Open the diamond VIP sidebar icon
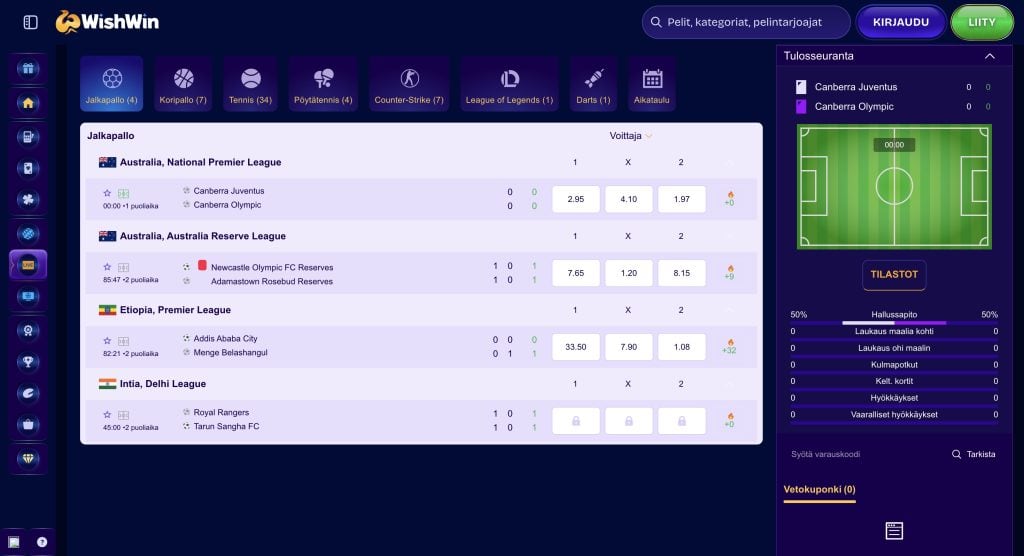The height and width of the screenshot is (556, 1024). pos(28,459)
